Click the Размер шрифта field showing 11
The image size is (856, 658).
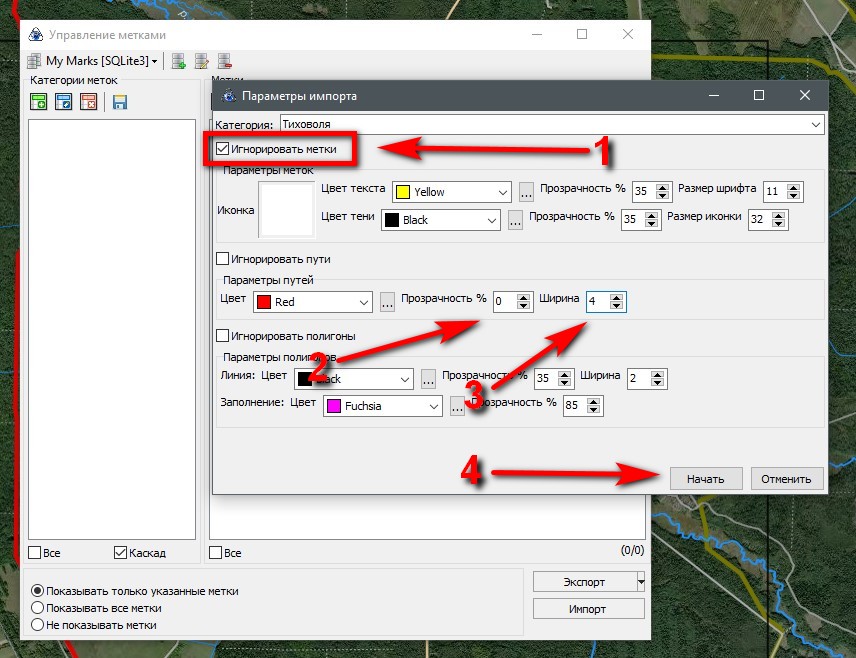[776, 192]
